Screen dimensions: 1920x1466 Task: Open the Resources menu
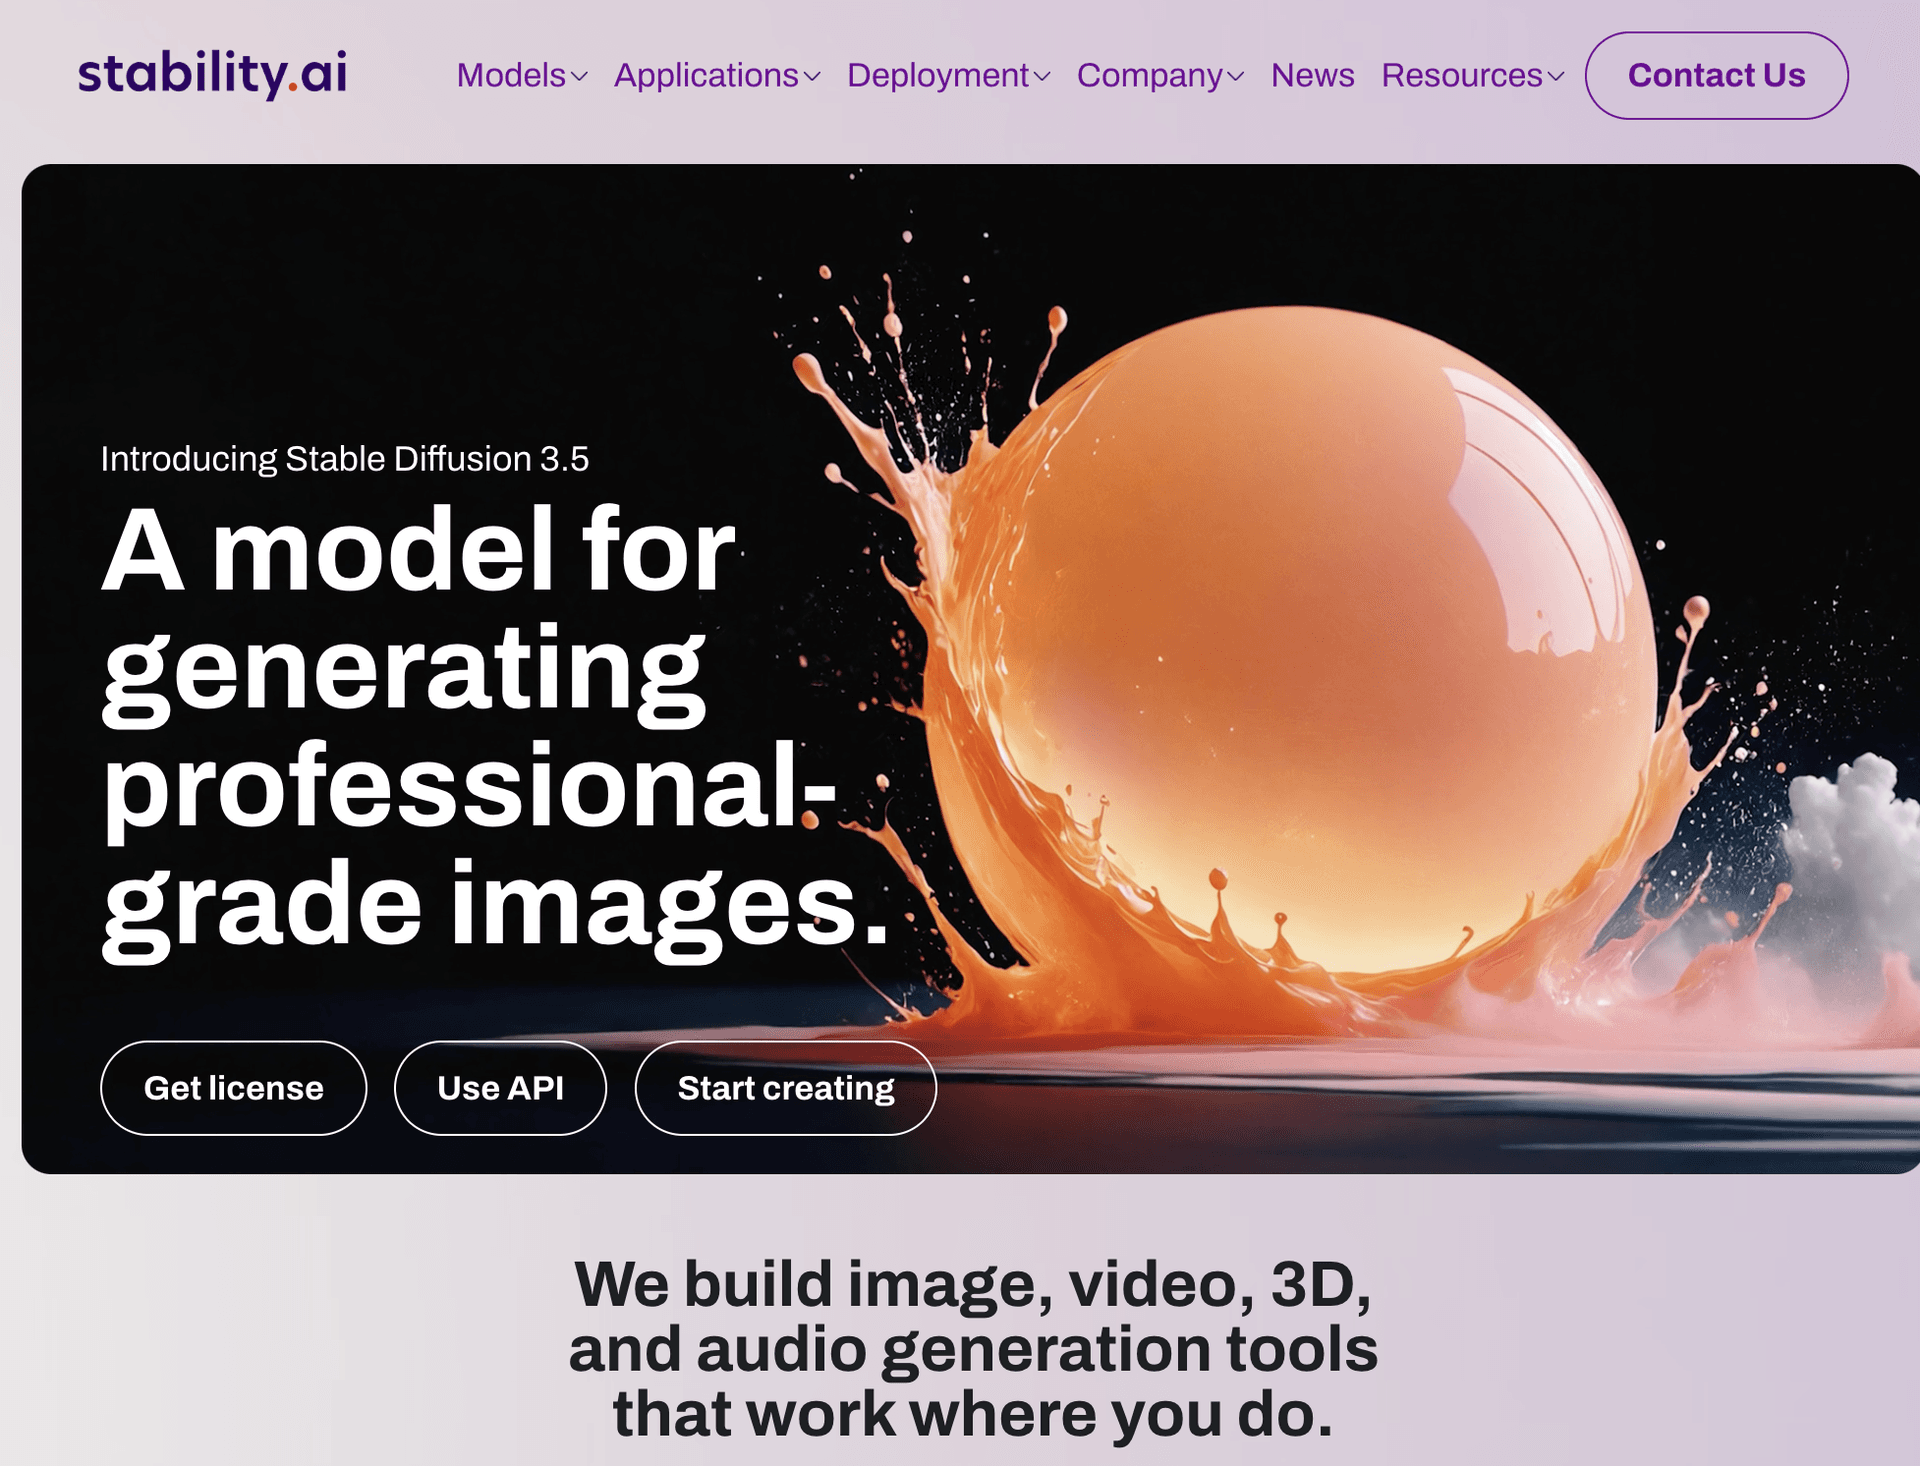(x=1462, y=75)
